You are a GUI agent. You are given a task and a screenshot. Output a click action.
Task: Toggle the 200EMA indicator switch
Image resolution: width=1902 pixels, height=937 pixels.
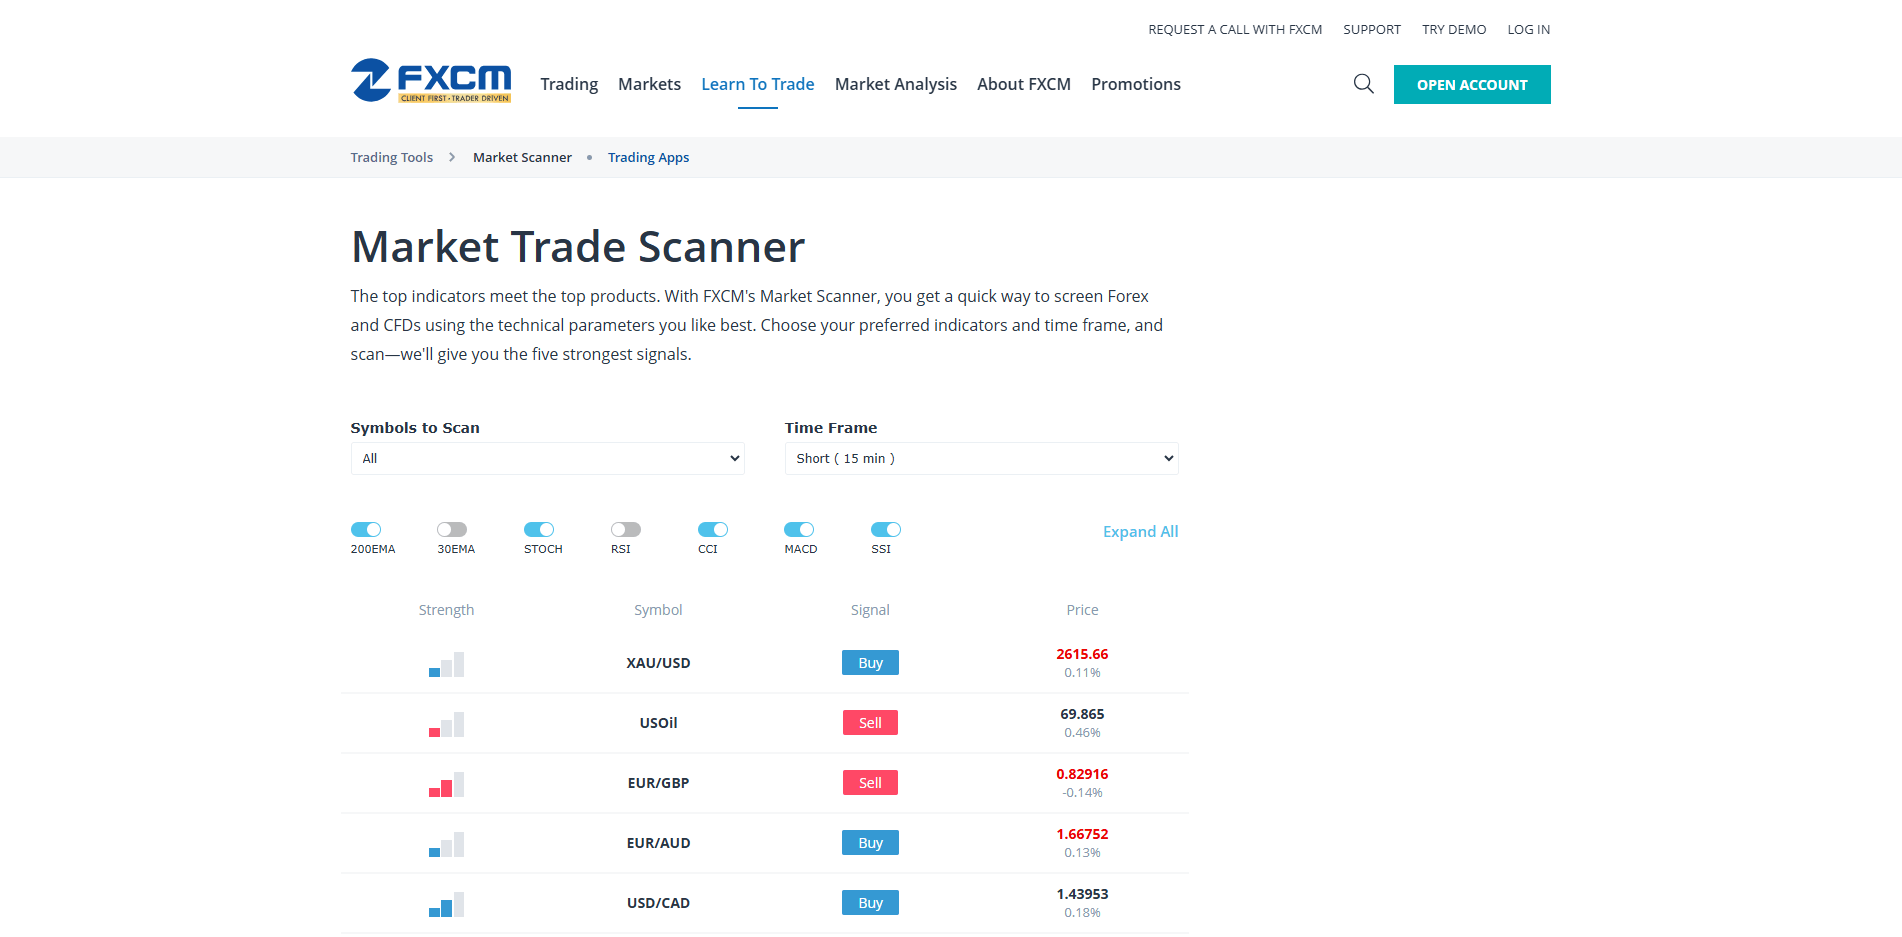366,529
